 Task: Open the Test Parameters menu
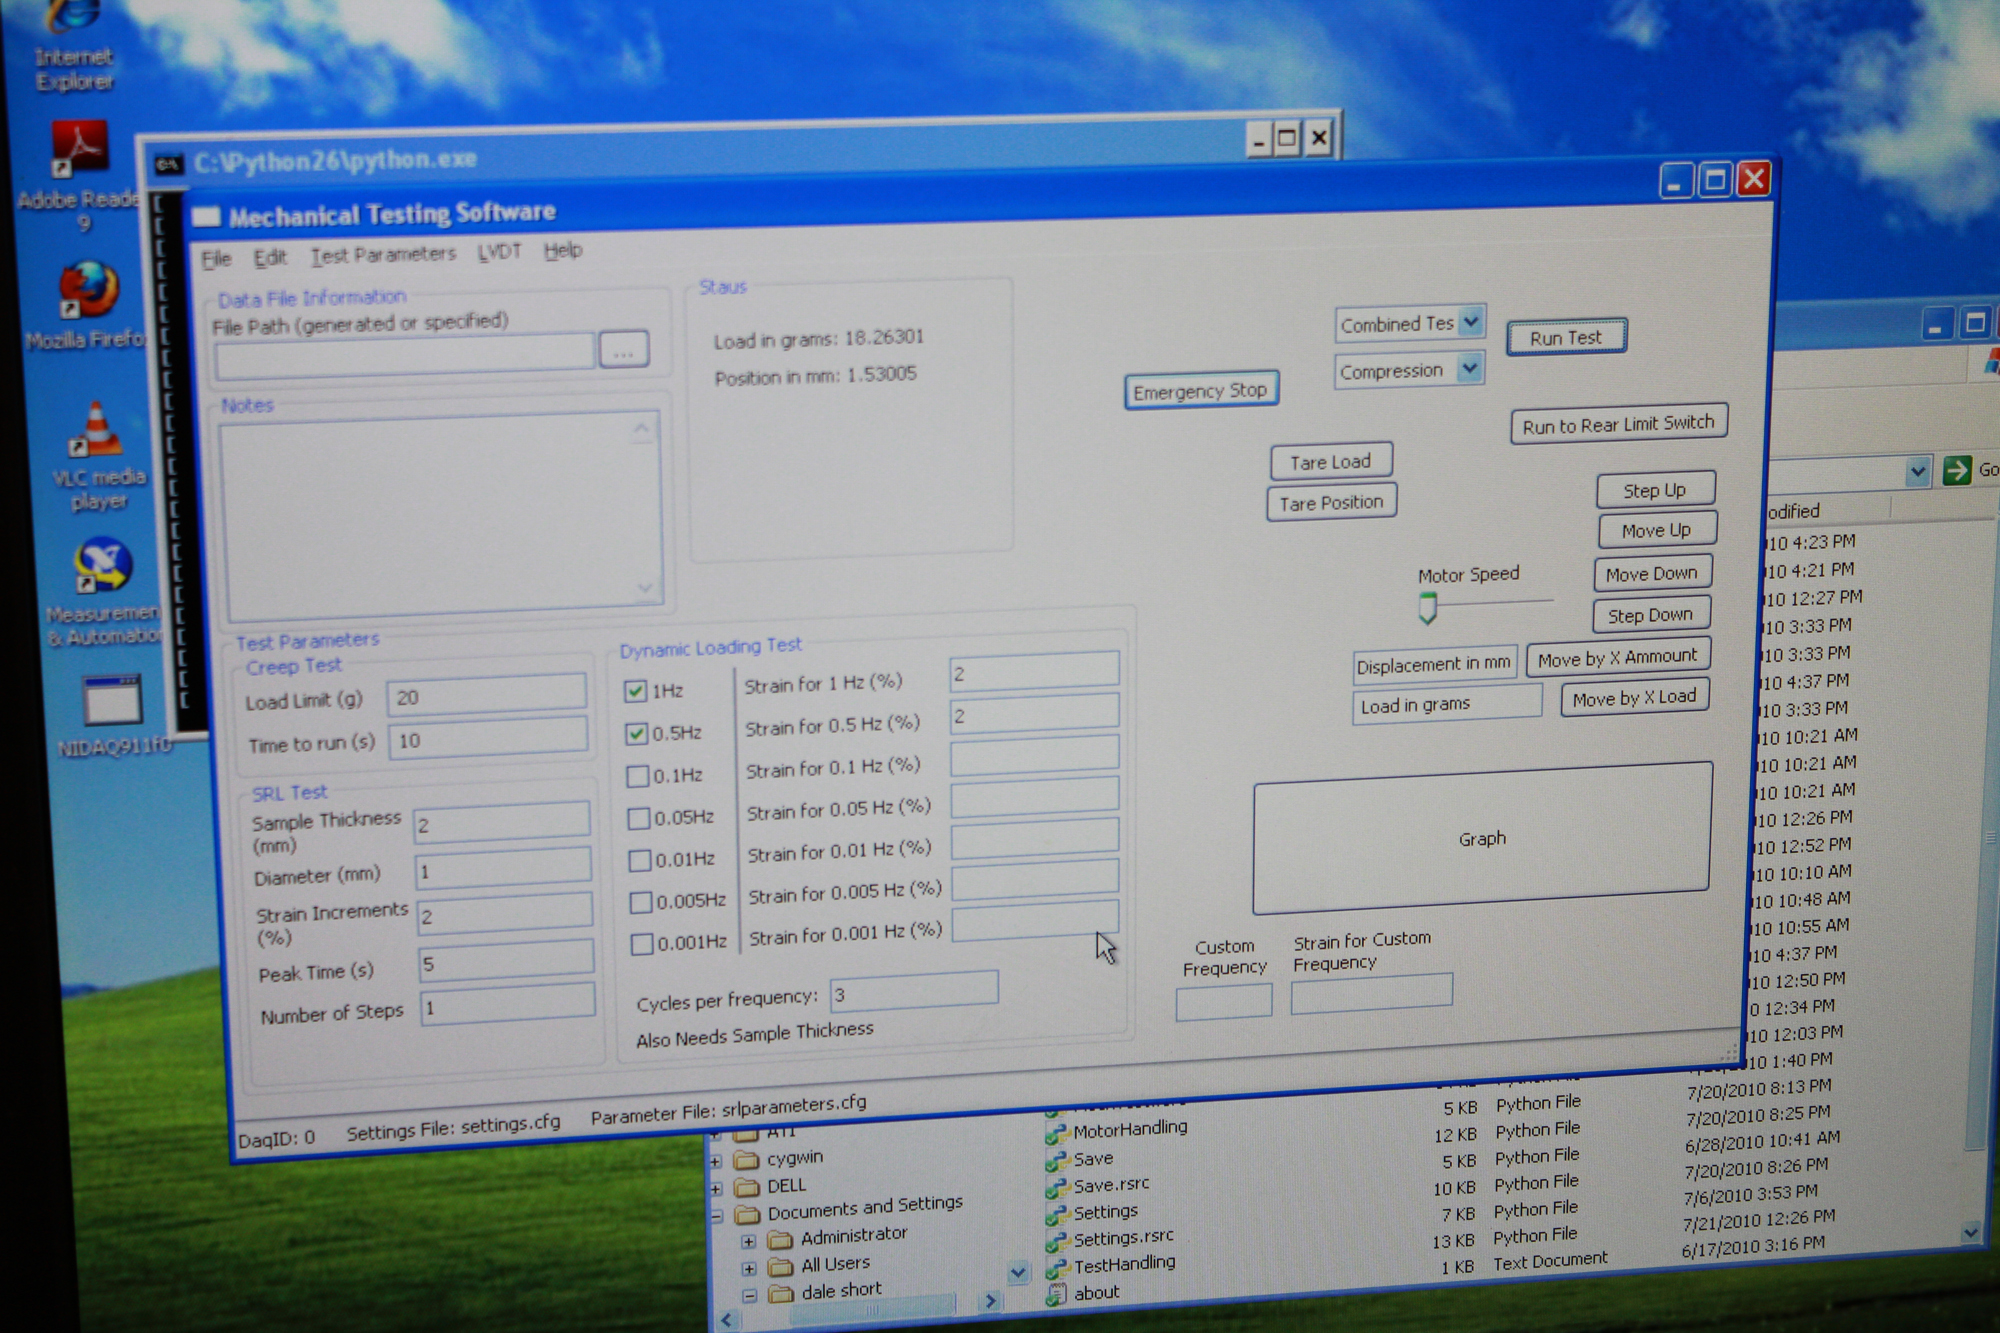click(382, 255)
